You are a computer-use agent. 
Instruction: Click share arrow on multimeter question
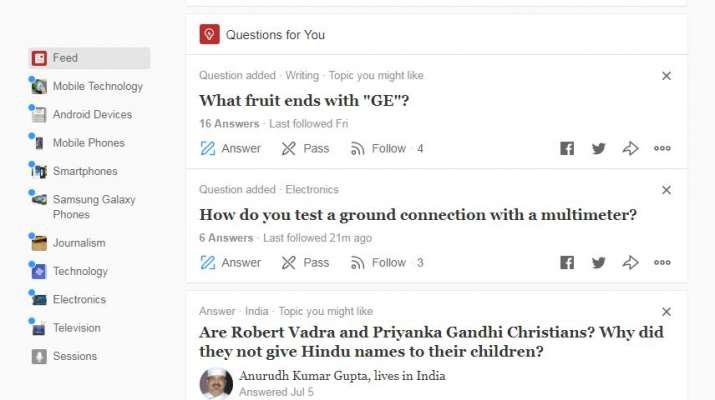tap(630, 263)
